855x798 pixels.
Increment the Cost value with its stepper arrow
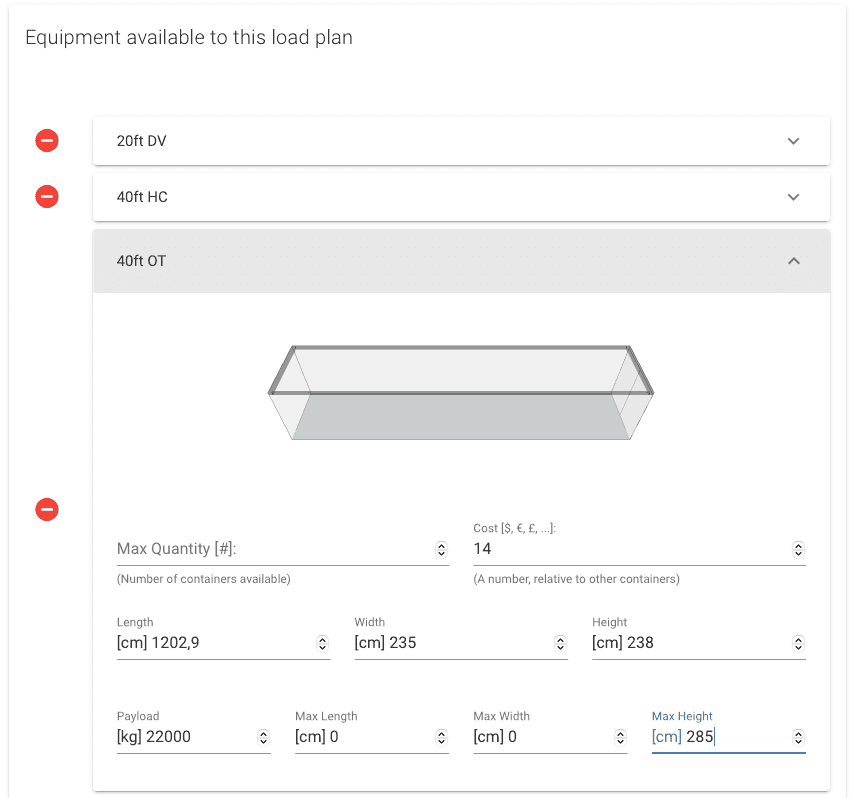[798, 544]
